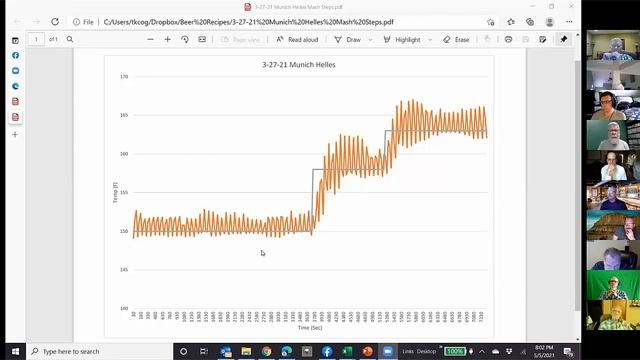
Task: Add this page to favorites with the star icon
Action: tap(491, 22)
